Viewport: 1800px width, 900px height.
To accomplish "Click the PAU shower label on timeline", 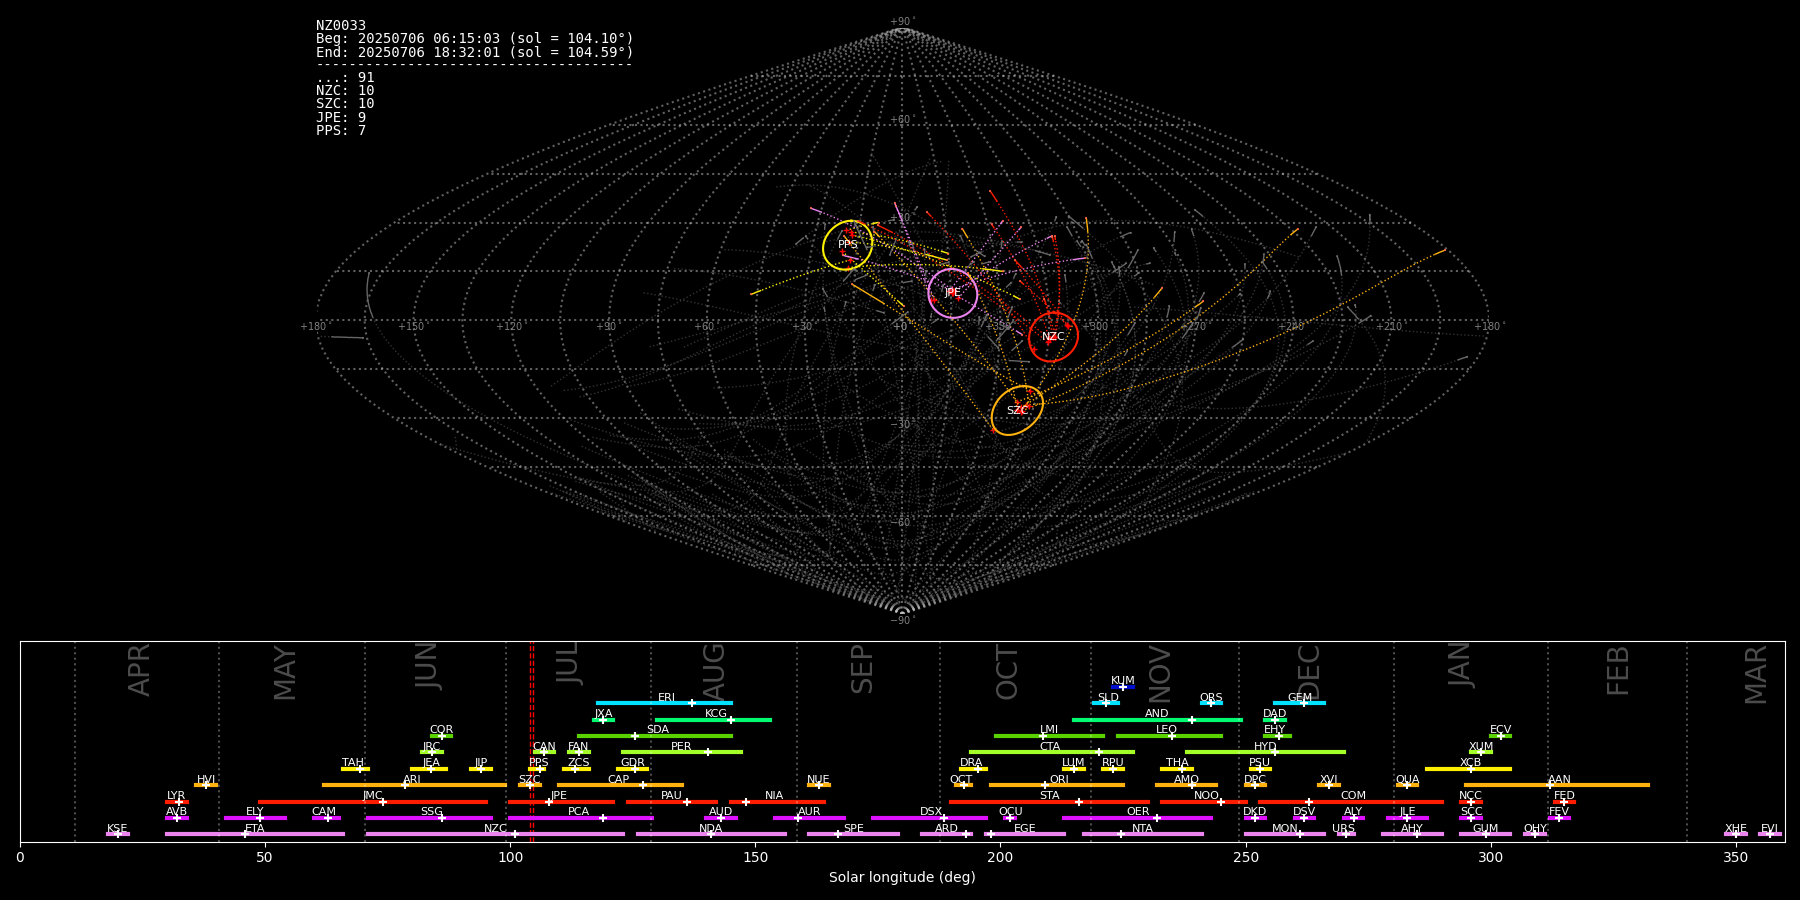I will (671, 796).
